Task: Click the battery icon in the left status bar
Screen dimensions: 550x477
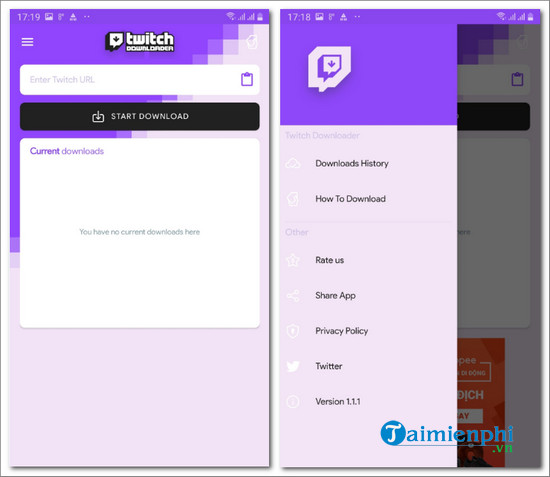Action: tap(260, 16)
